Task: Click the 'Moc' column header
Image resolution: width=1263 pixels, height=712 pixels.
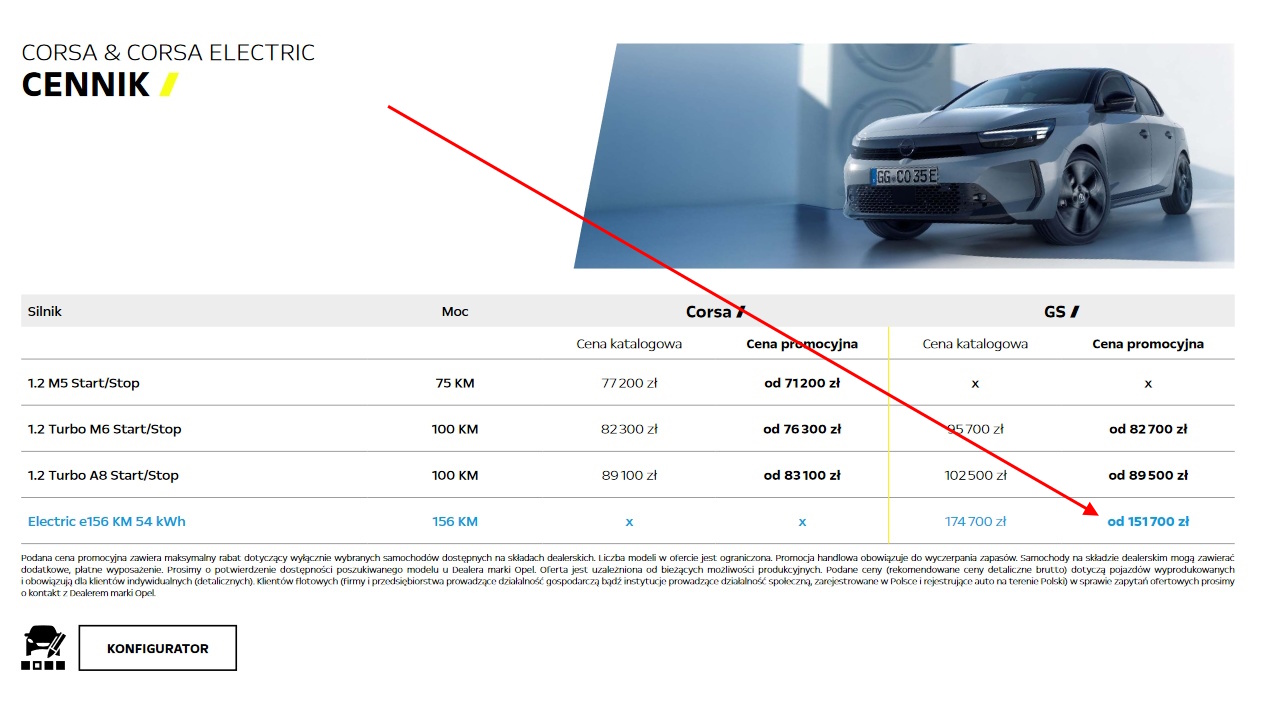Action: coord(455,311)
